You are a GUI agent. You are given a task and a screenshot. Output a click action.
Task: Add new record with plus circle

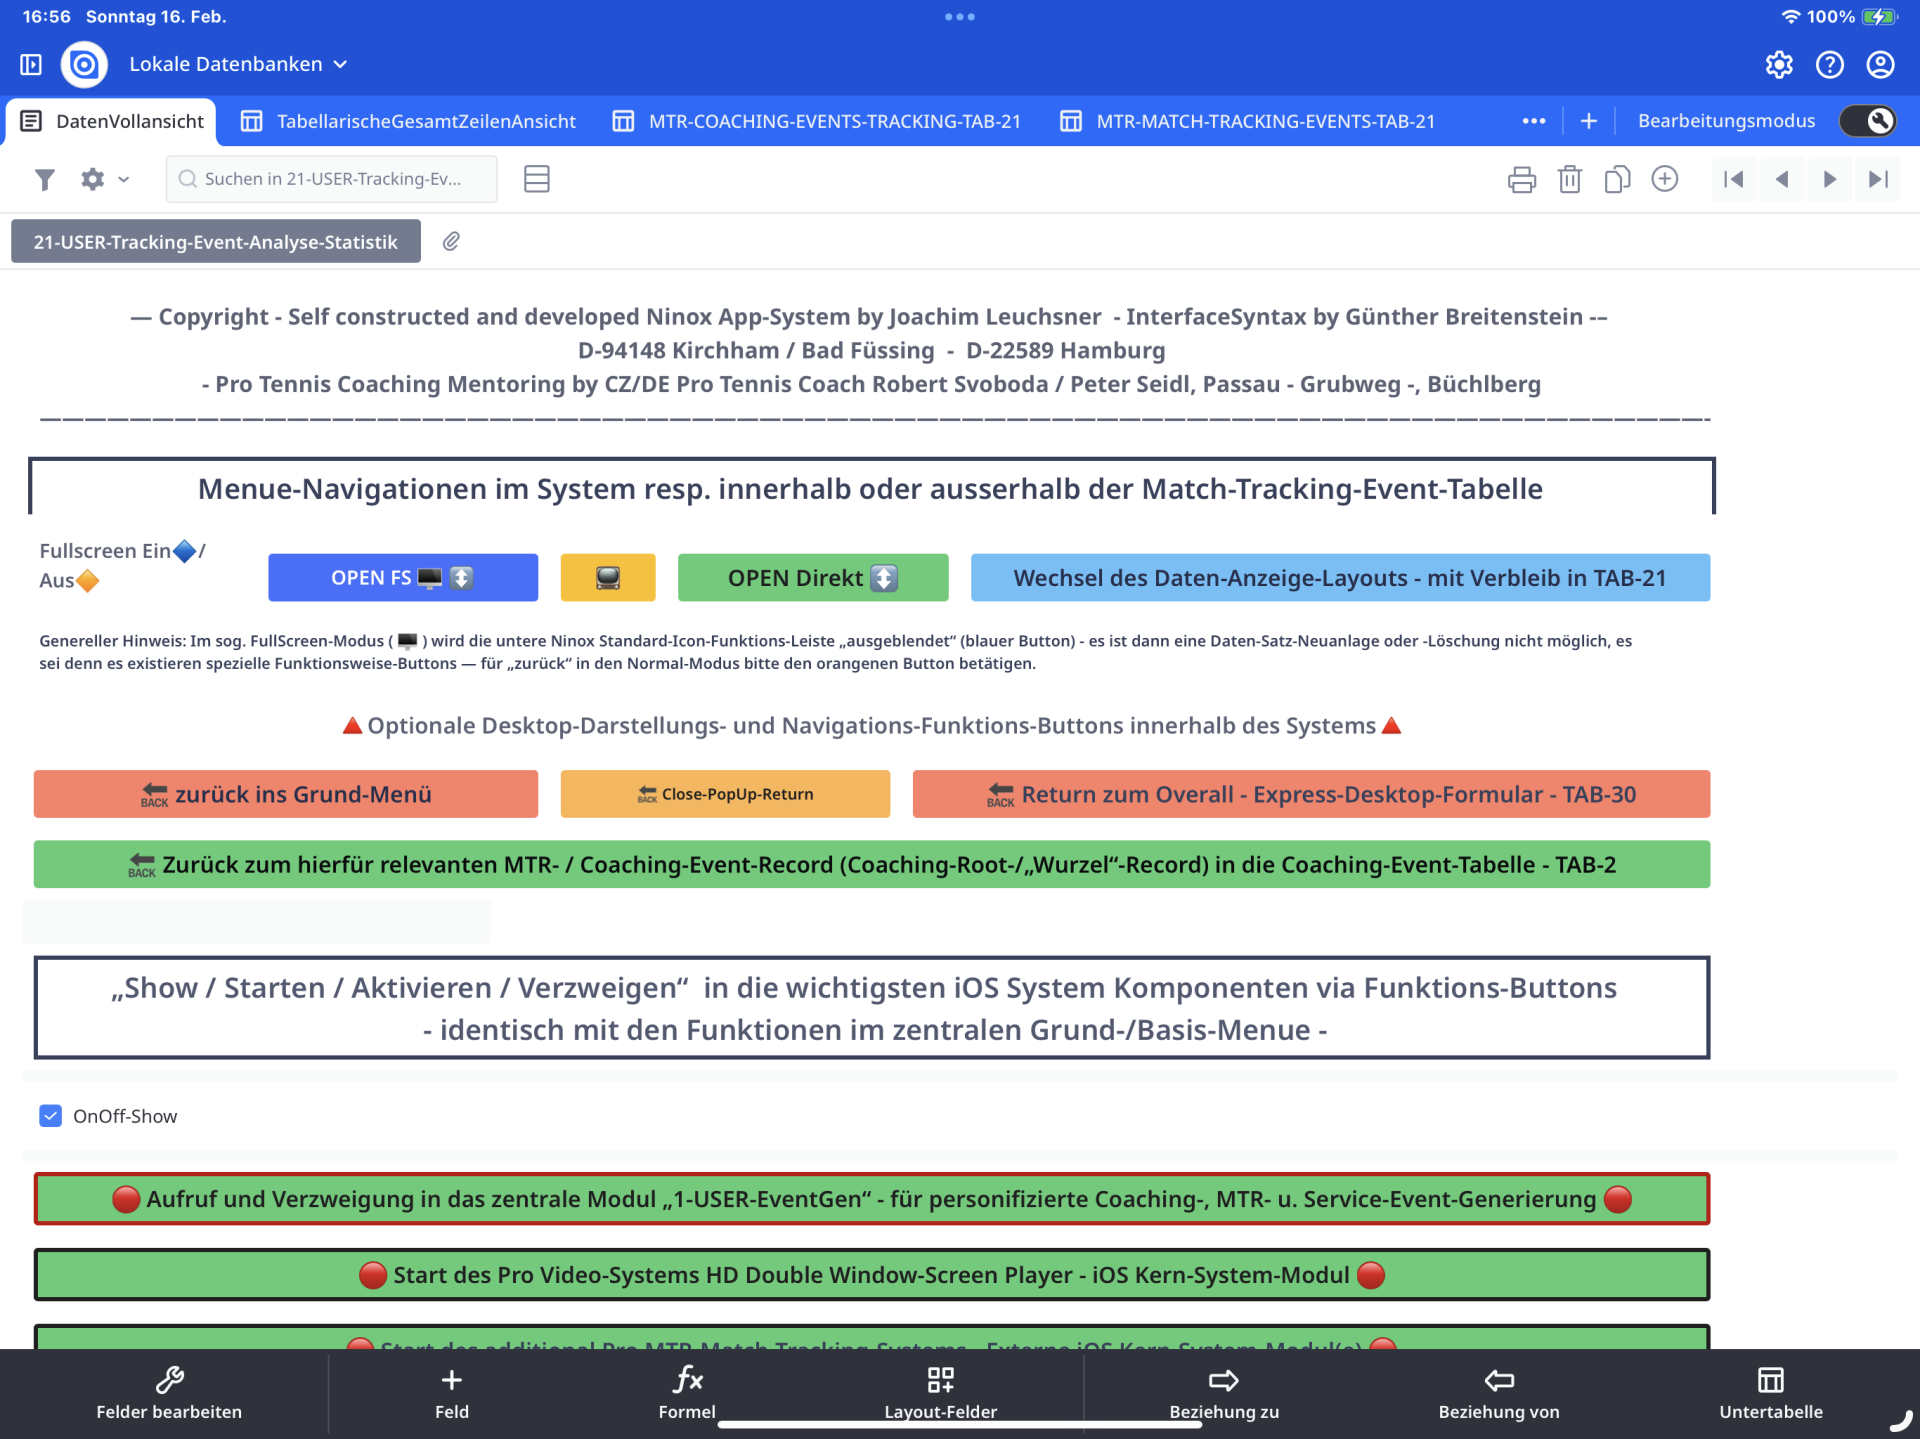[x=1665, y=179]
